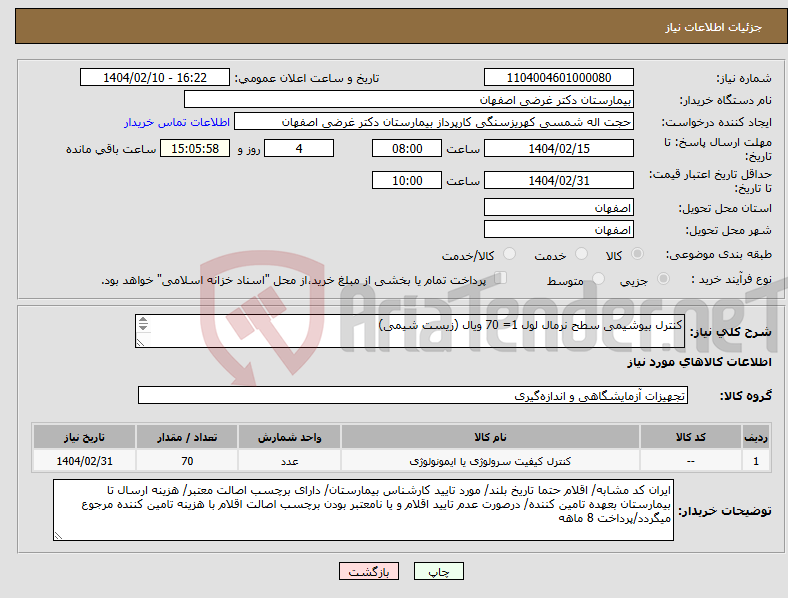Image resolution: width=788 pixels, height=598 pixels.
Task: Click item name کنترل کیفیت سرولوژی یا ایمونولوژی
Action: click(x=490, y=461)
